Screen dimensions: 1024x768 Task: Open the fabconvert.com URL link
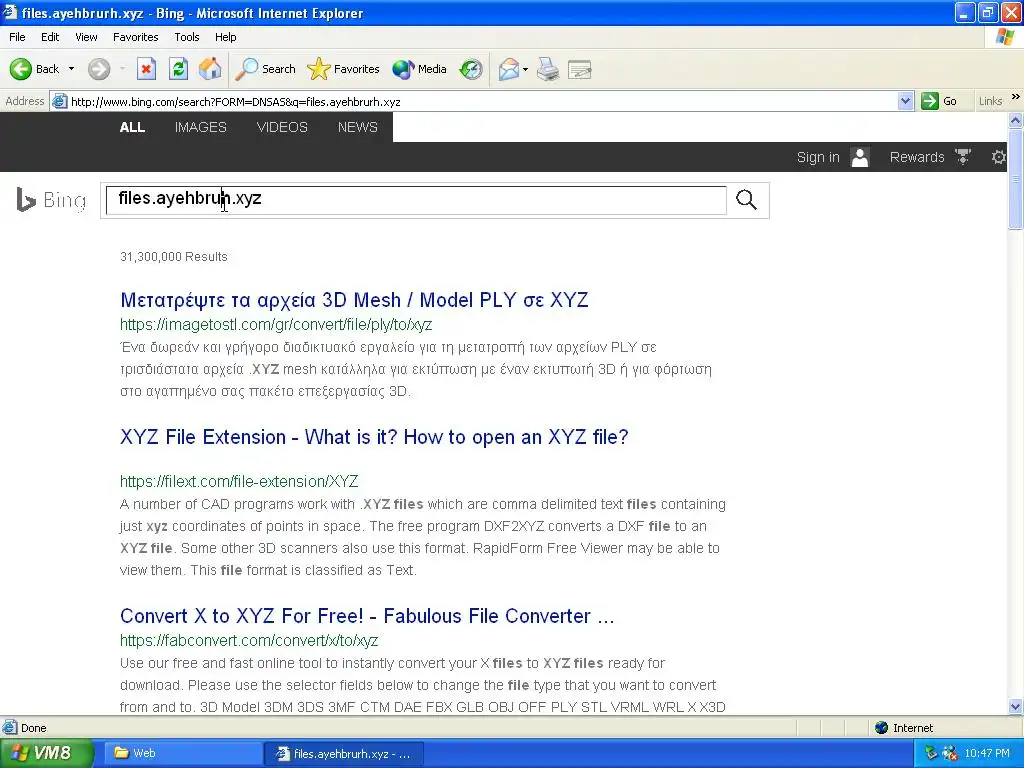coord(249,641)
